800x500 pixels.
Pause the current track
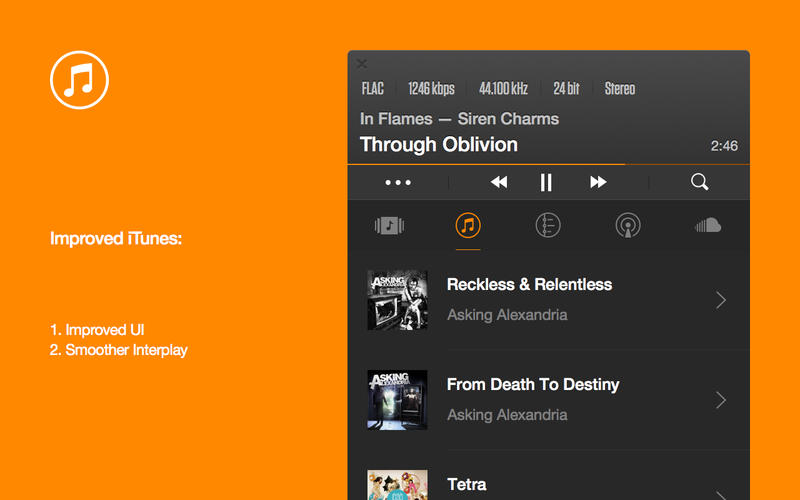546,182
